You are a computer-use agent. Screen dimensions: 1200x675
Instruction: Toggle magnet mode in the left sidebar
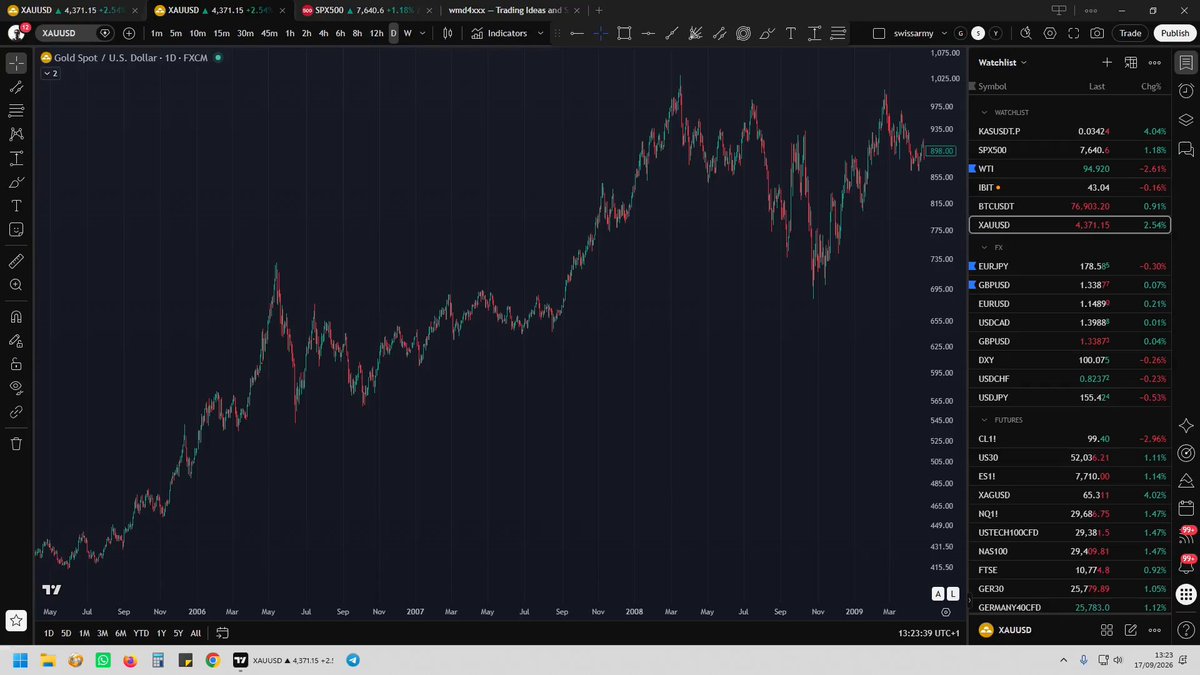[16, 316]
